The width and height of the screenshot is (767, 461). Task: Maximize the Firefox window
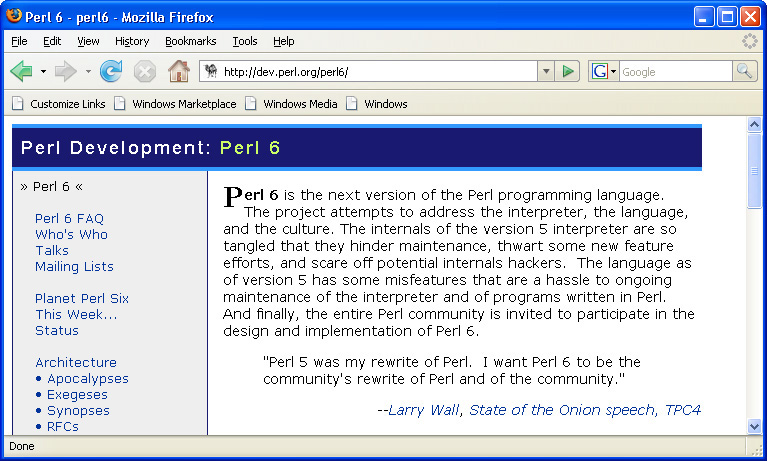point(727,17)
